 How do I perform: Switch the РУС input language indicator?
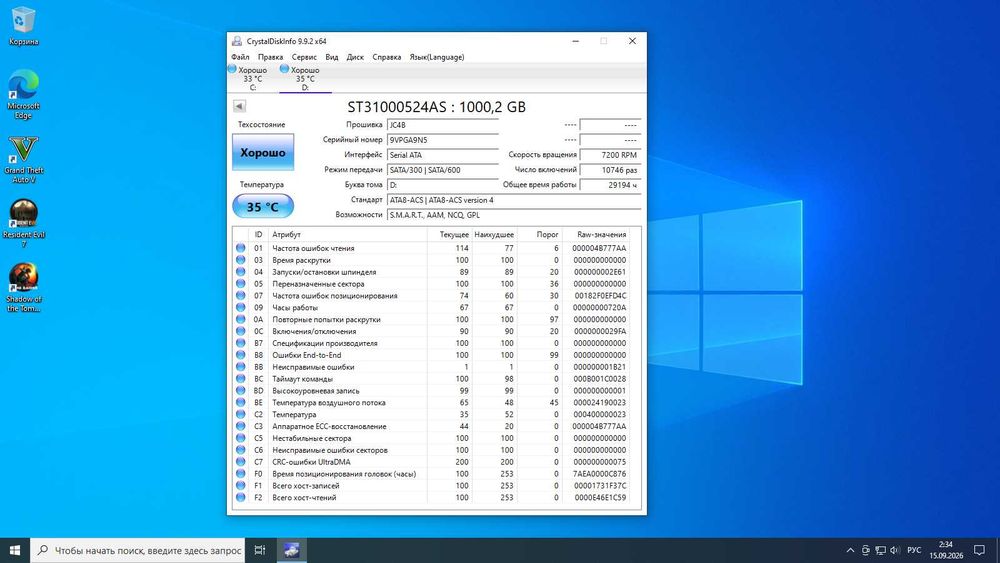click(x=914, y=550)
